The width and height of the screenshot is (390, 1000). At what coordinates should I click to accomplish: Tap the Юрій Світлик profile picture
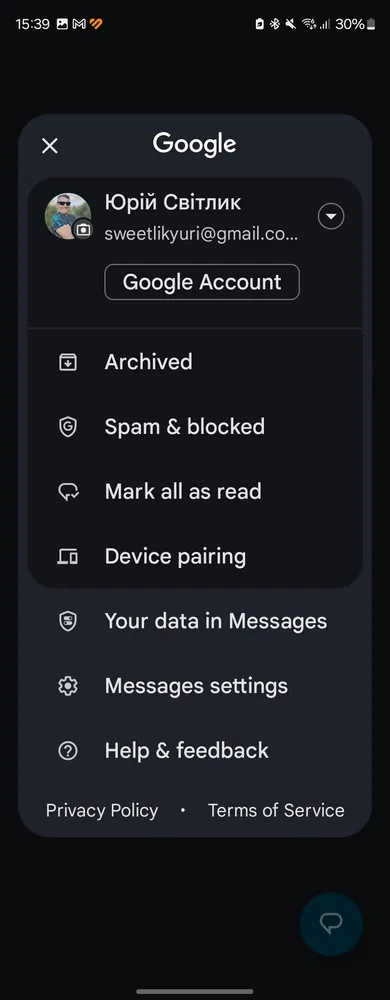[x=68, y=216]
